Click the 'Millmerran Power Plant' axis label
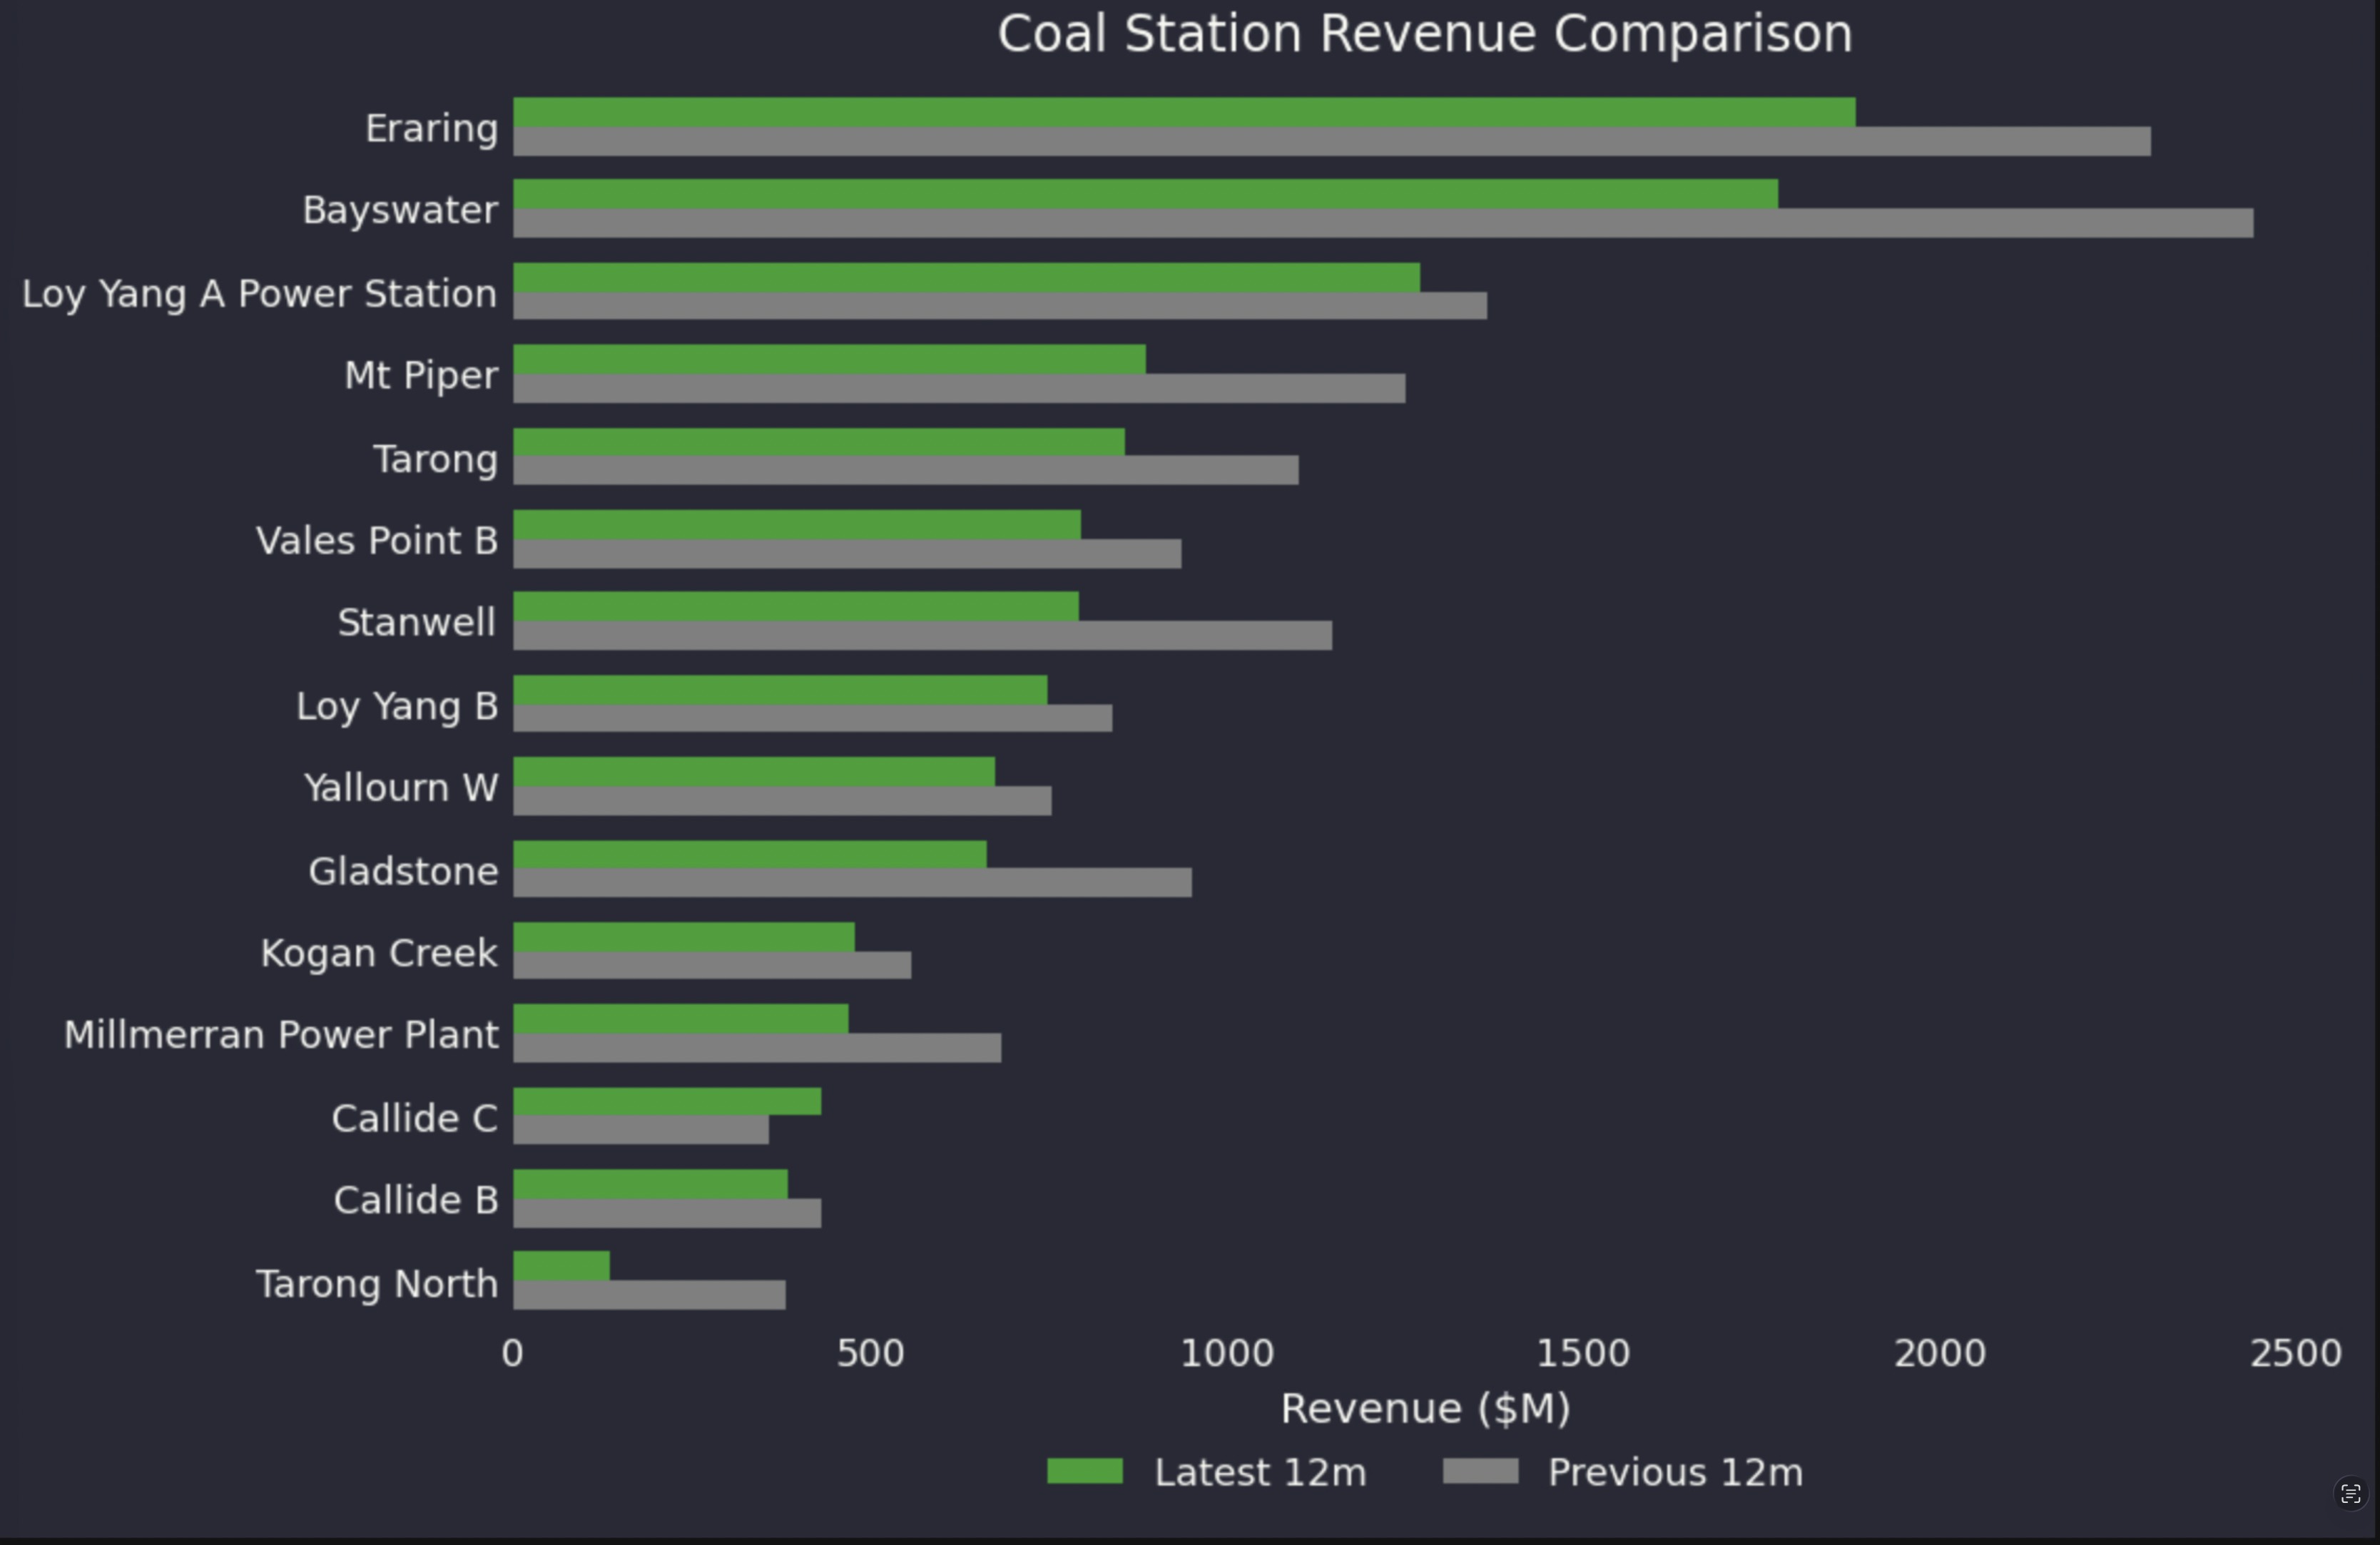Screen dimensions: 2380x1545 (x=281, y=1035)
